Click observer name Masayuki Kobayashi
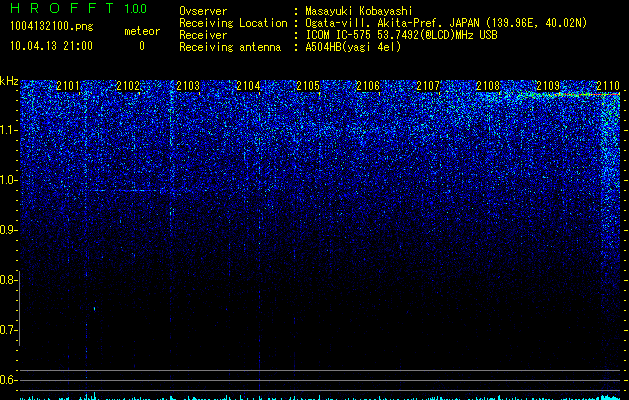Image resolution: width=629 pixels, height=400 pixels. (359, 11)
